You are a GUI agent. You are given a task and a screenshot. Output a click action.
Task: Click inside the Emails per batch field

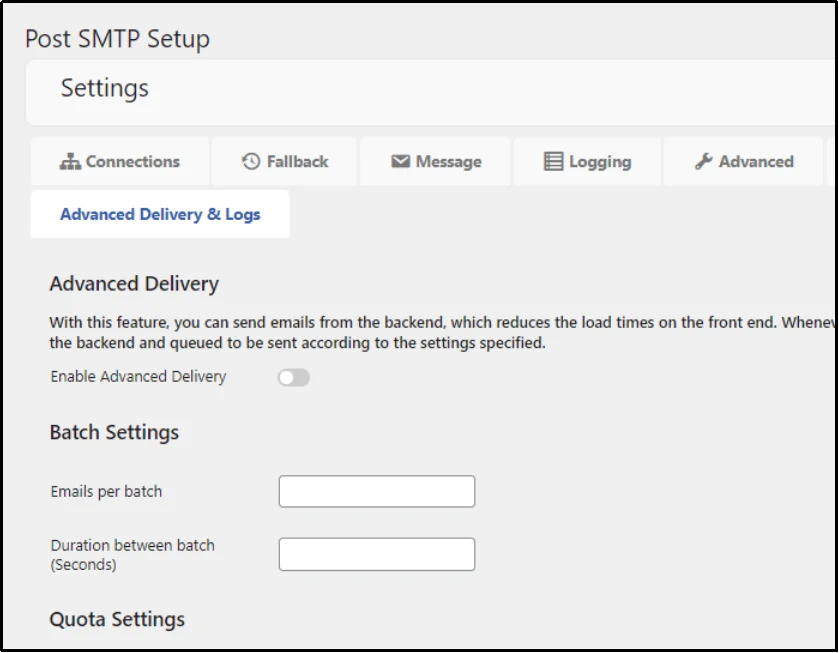376,491
